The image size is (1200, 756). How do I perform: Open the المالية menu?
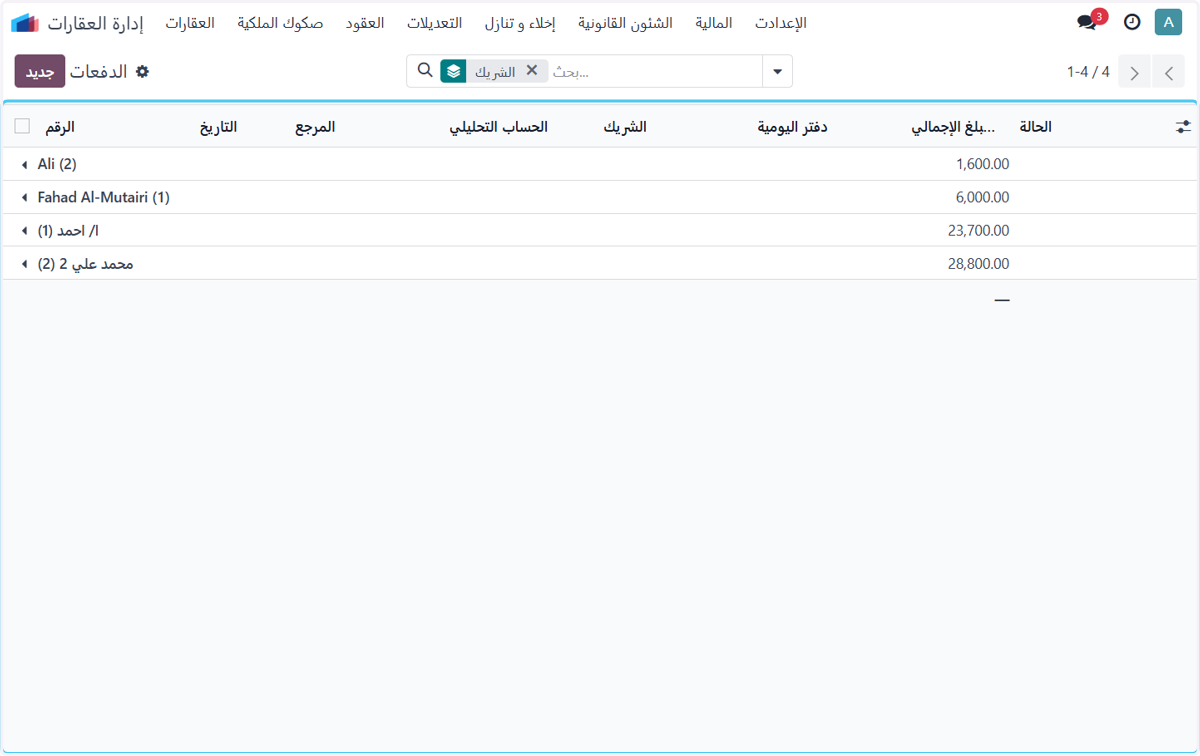click(714, 23)
